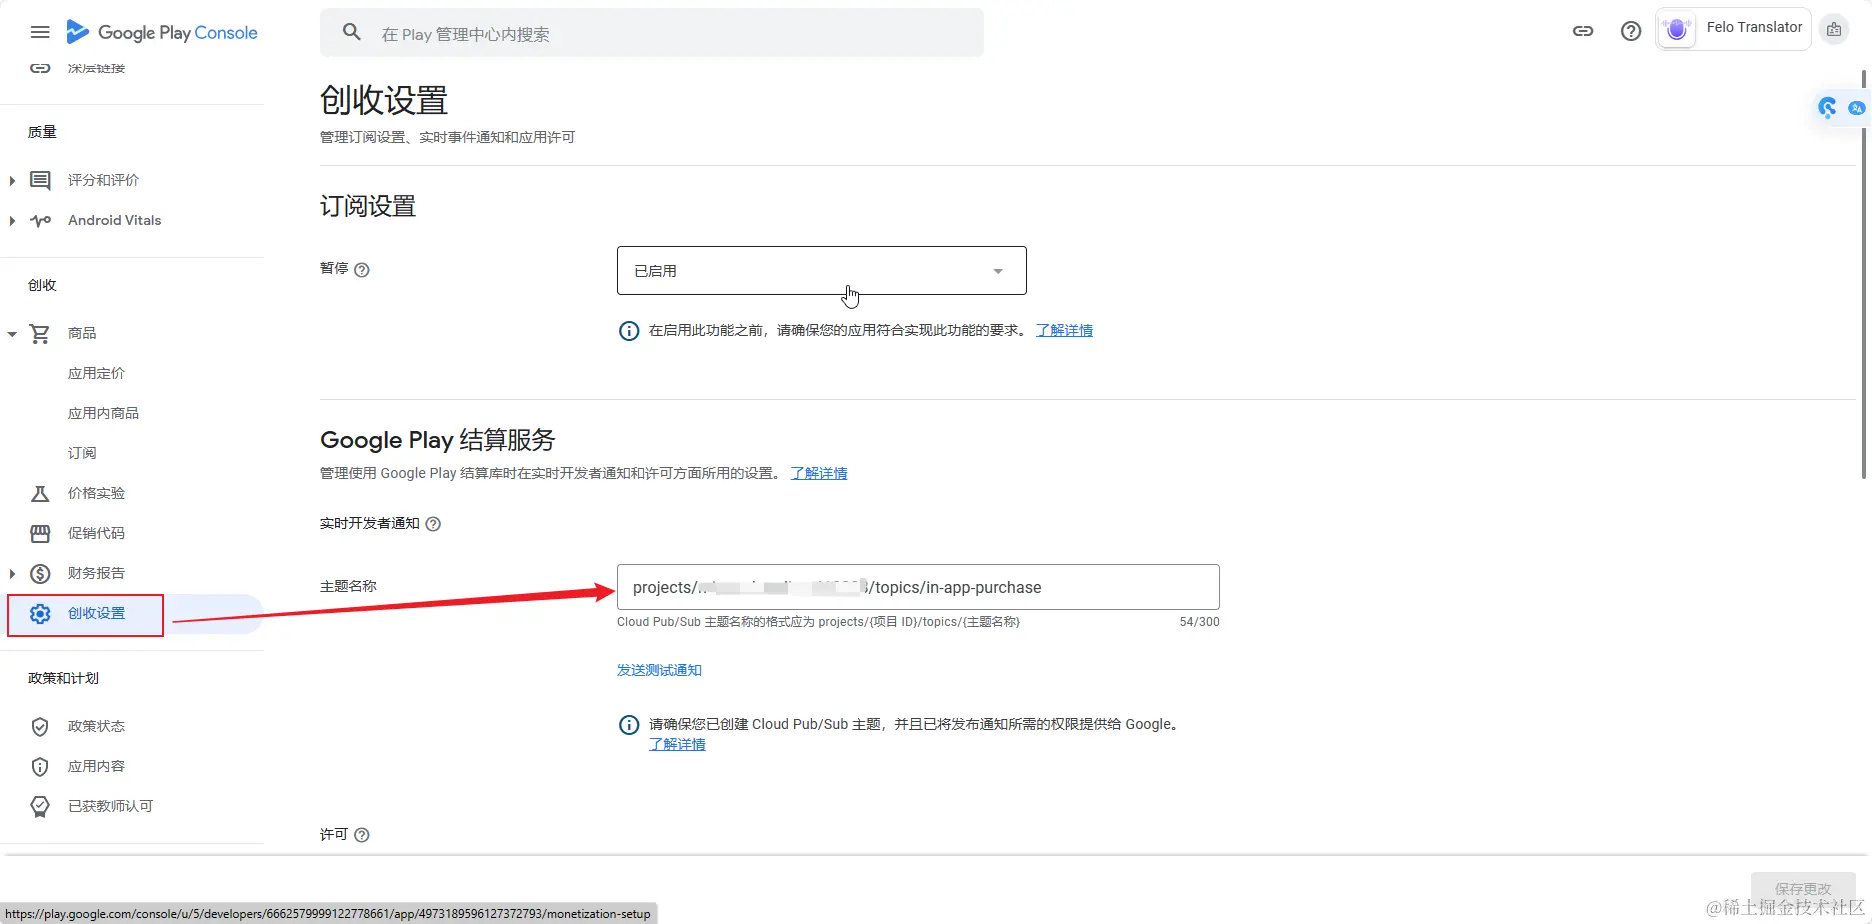The width and height of the screenshot is (1872, 924).
Task: Open 应用定价 in the sidebar
Action: [97, 373]
